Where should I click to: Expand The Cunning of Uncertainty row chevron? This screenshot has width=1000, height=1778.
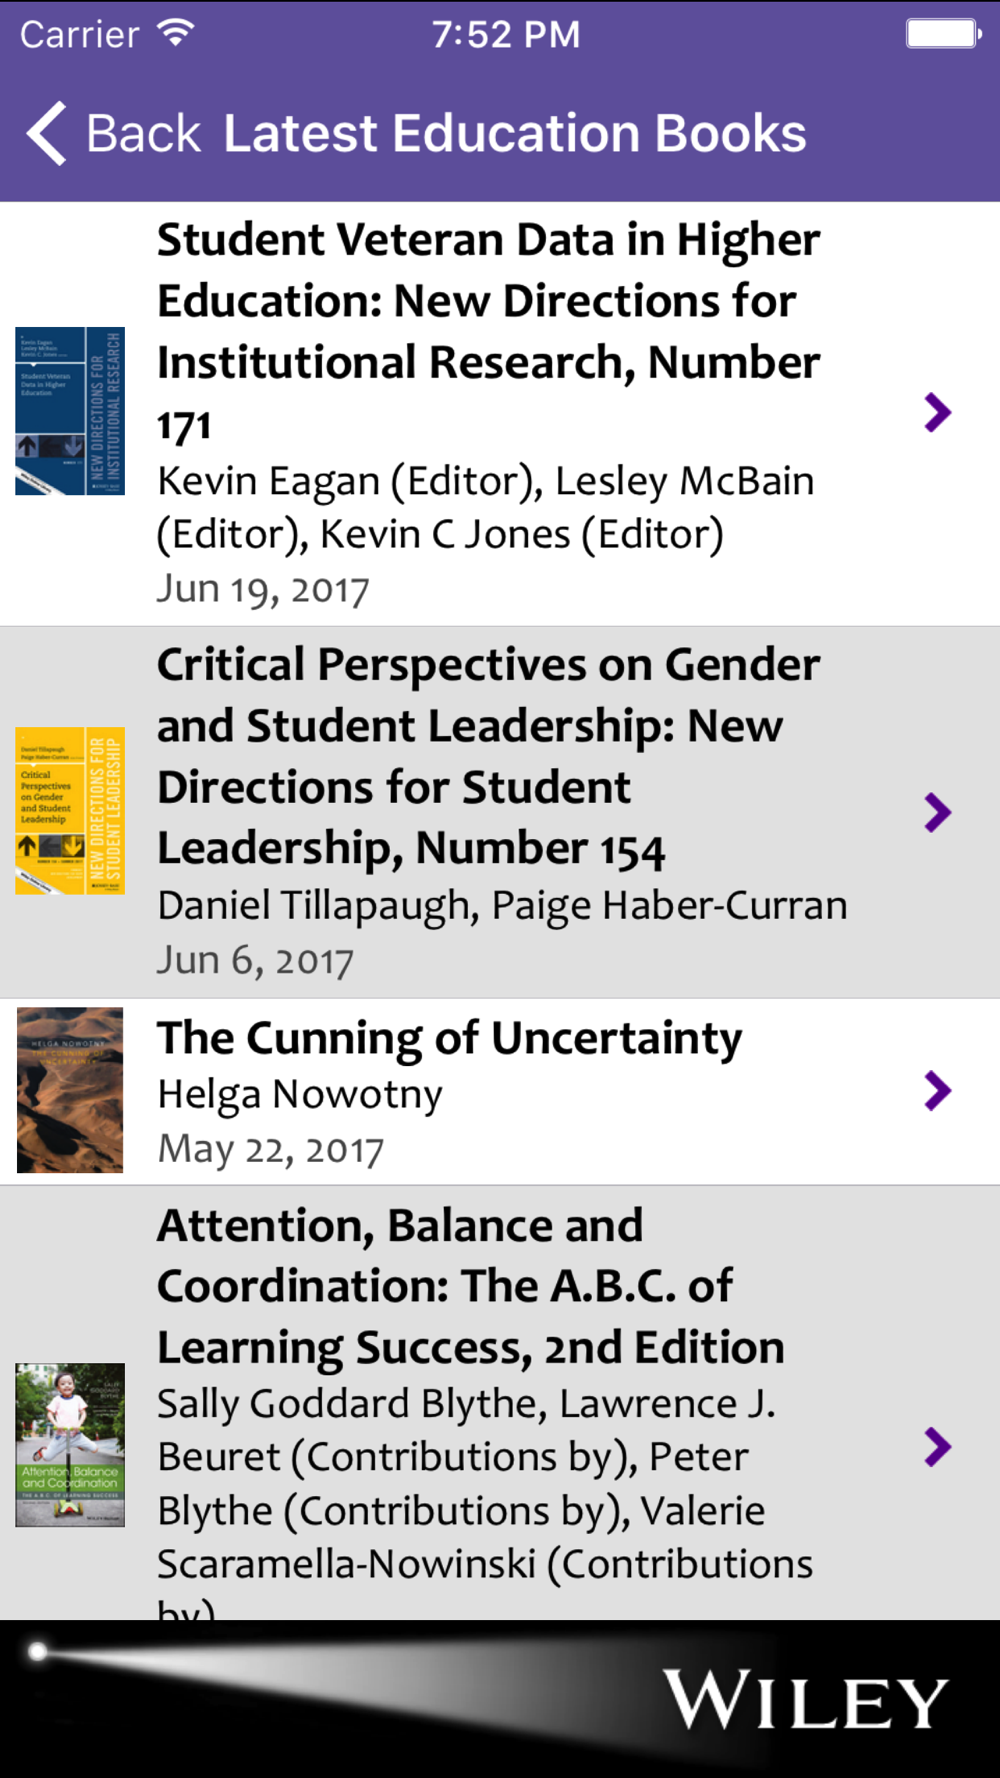937,1091
